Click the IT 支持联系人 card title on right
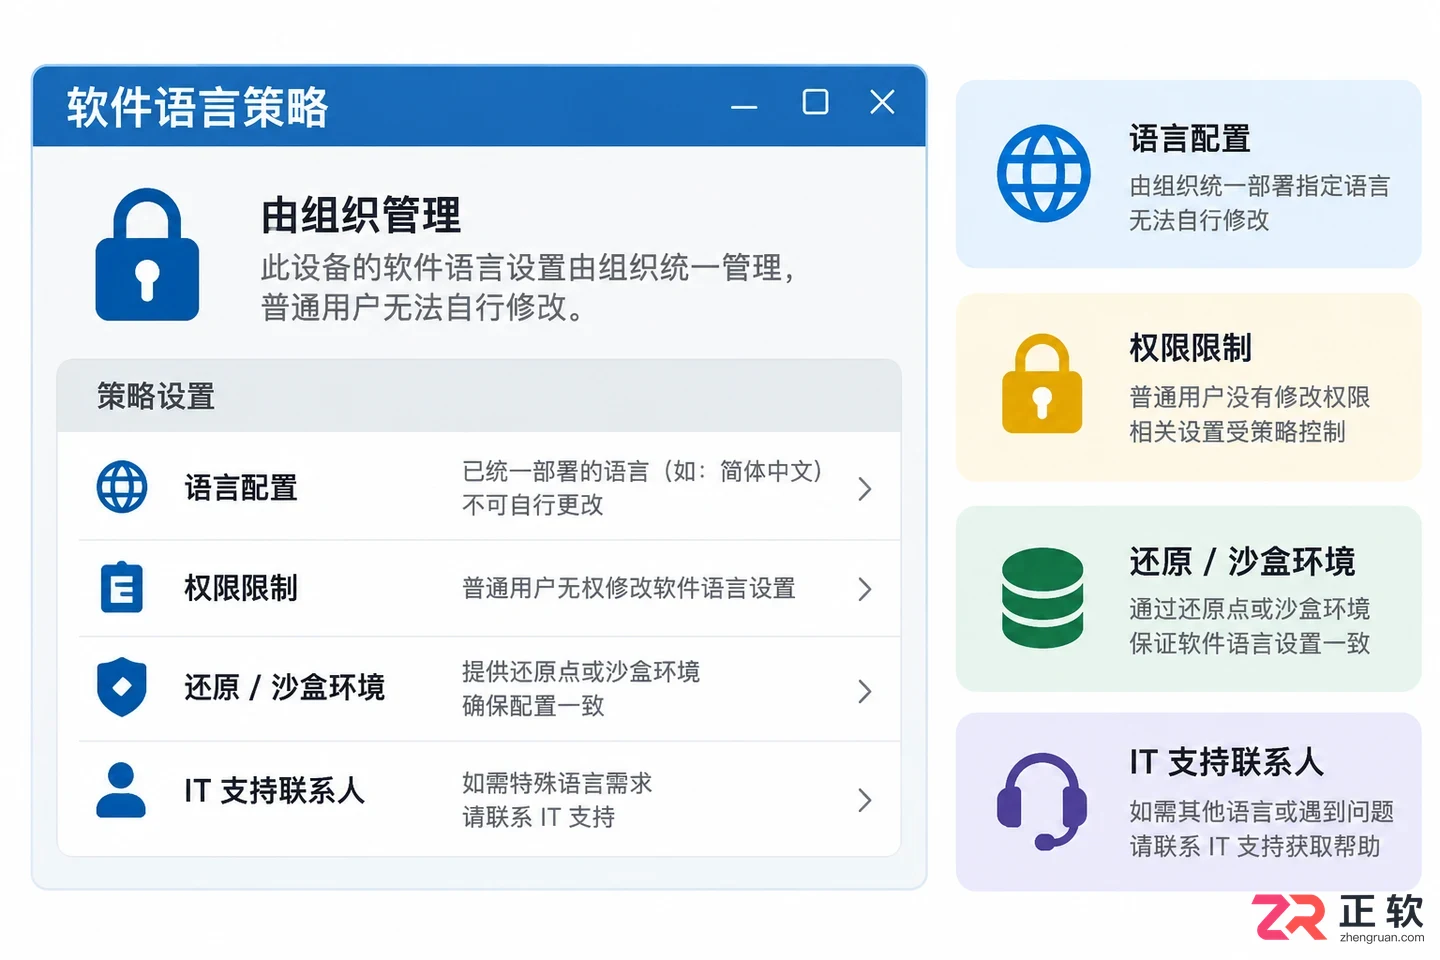 1227,762
